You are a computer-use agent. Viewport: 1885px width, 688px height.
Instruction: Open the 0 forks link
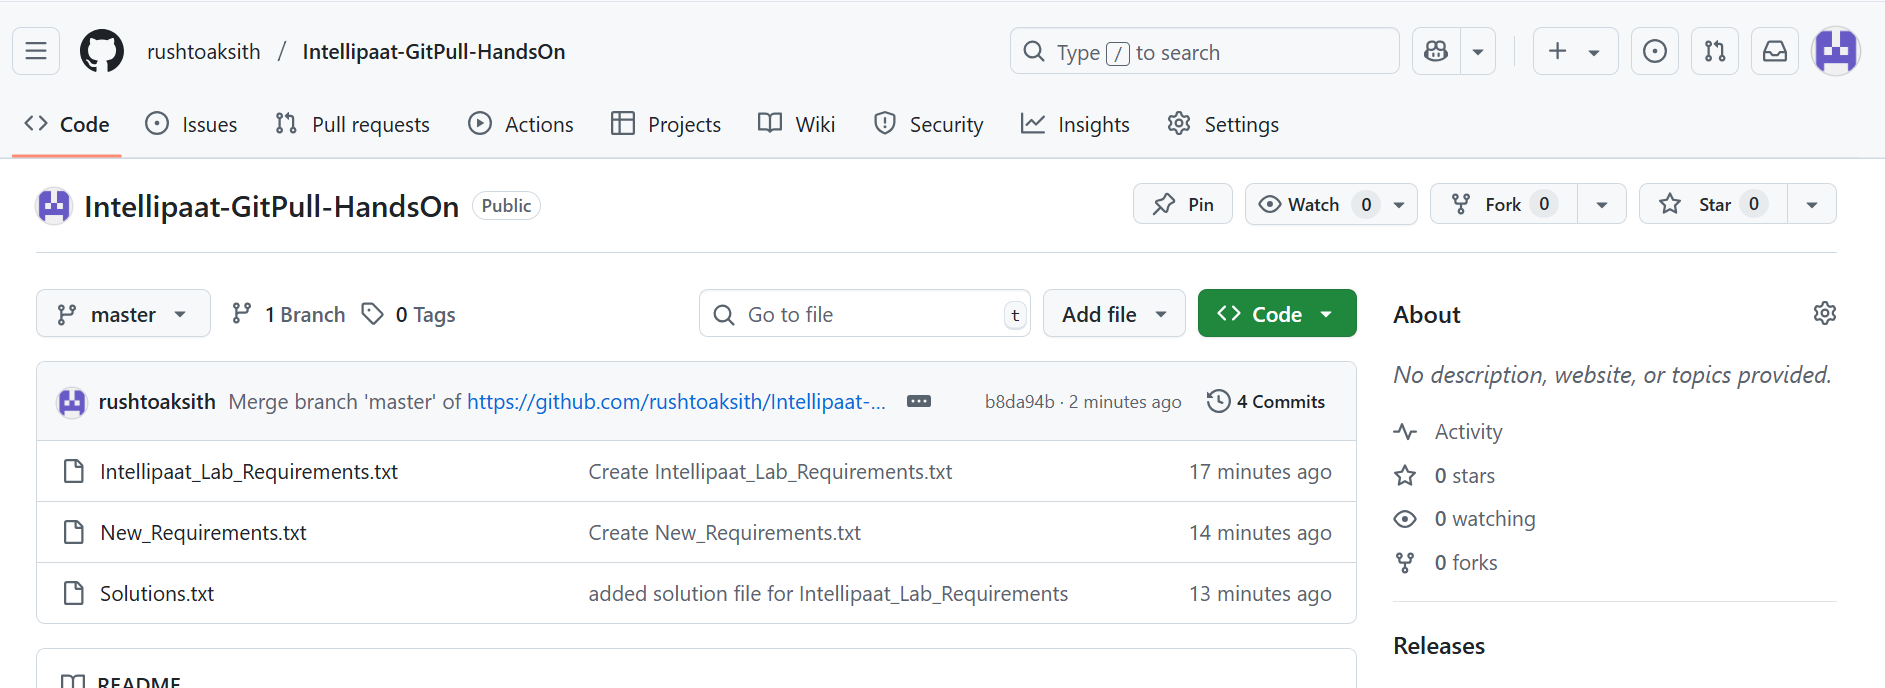(x=1445, y=562)
